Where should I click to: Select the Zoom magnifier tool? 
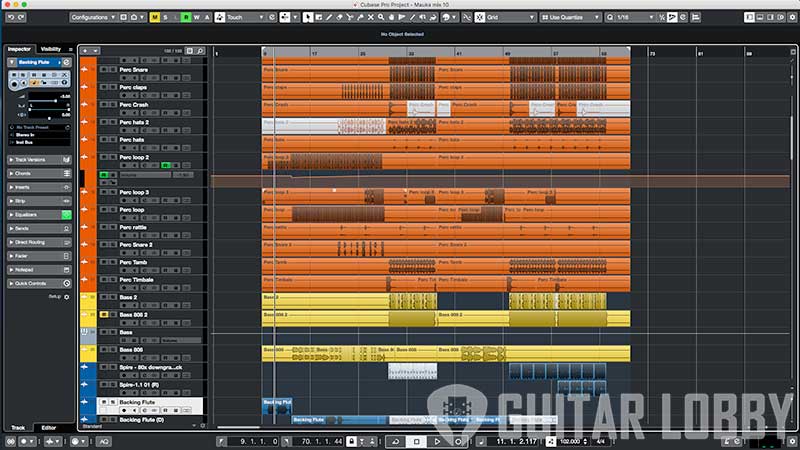[381, 17]
